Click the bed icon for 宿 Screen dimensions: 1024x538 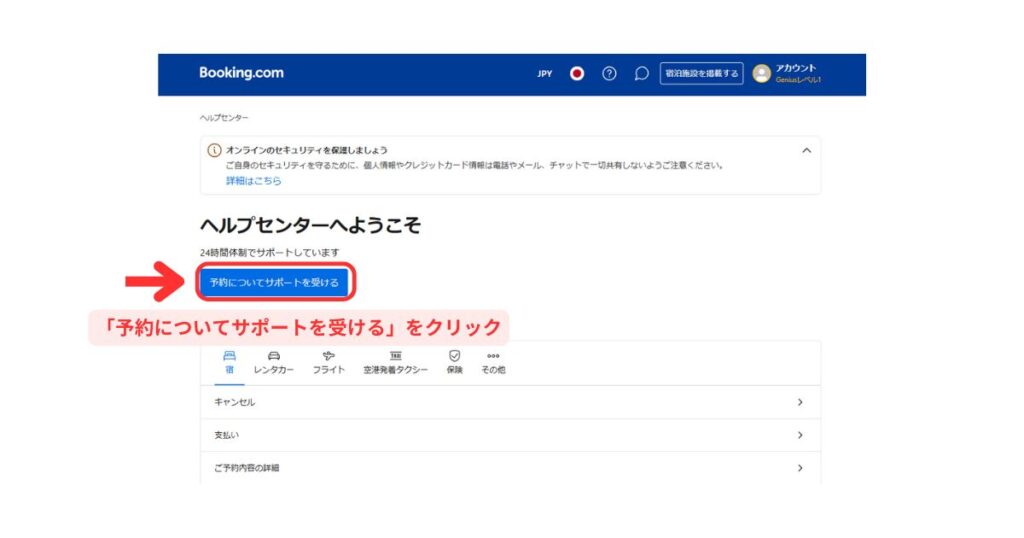click(x=229, y=356)
